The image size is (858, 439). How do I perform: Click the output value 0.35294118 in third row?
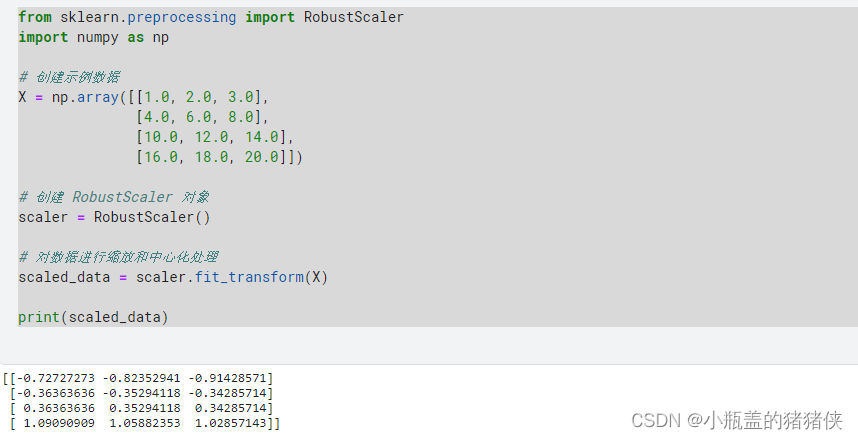click(144, 408)
